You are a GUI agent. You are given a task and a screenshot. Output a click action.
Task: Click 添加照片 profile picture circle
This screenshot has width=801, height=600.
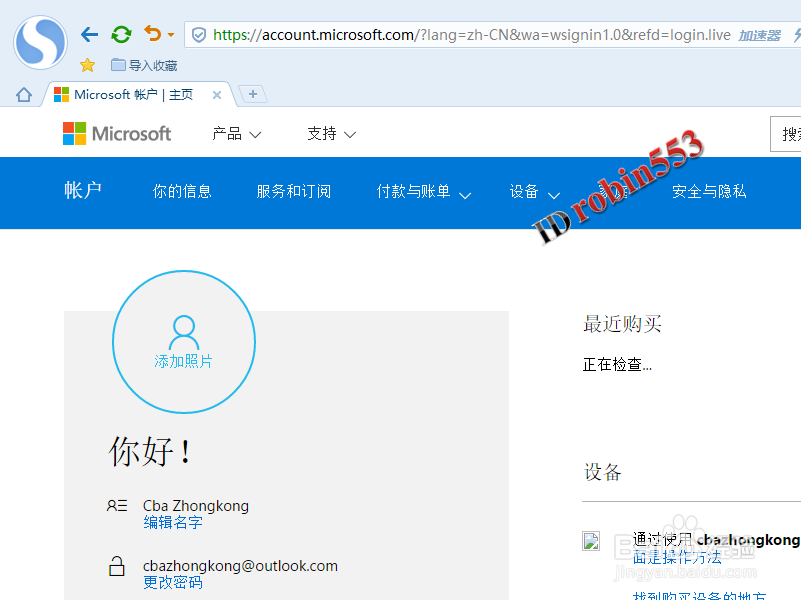pos(184,342)
